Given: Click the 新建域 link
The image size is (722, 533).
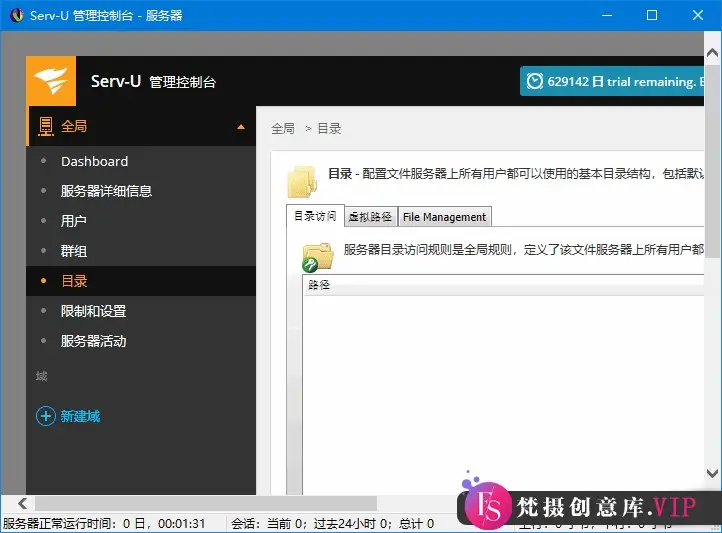Looking at the screenshot, I should pyautogui.click(x=80, y=417).
